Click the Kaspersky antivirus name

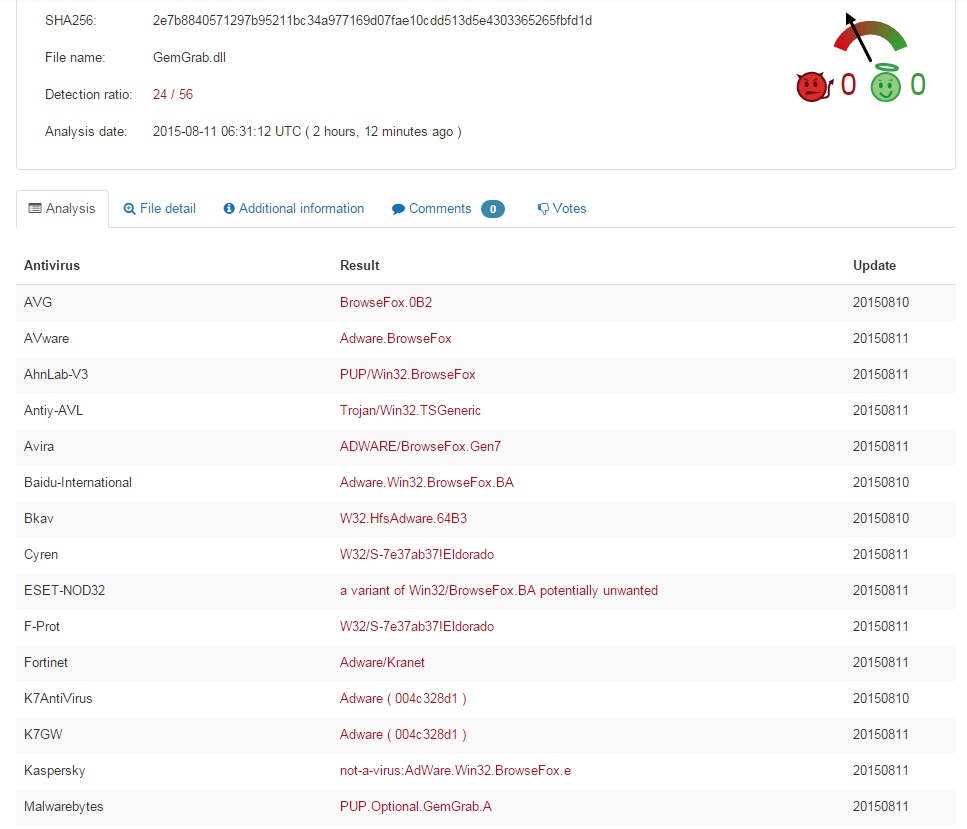[55, 770]
